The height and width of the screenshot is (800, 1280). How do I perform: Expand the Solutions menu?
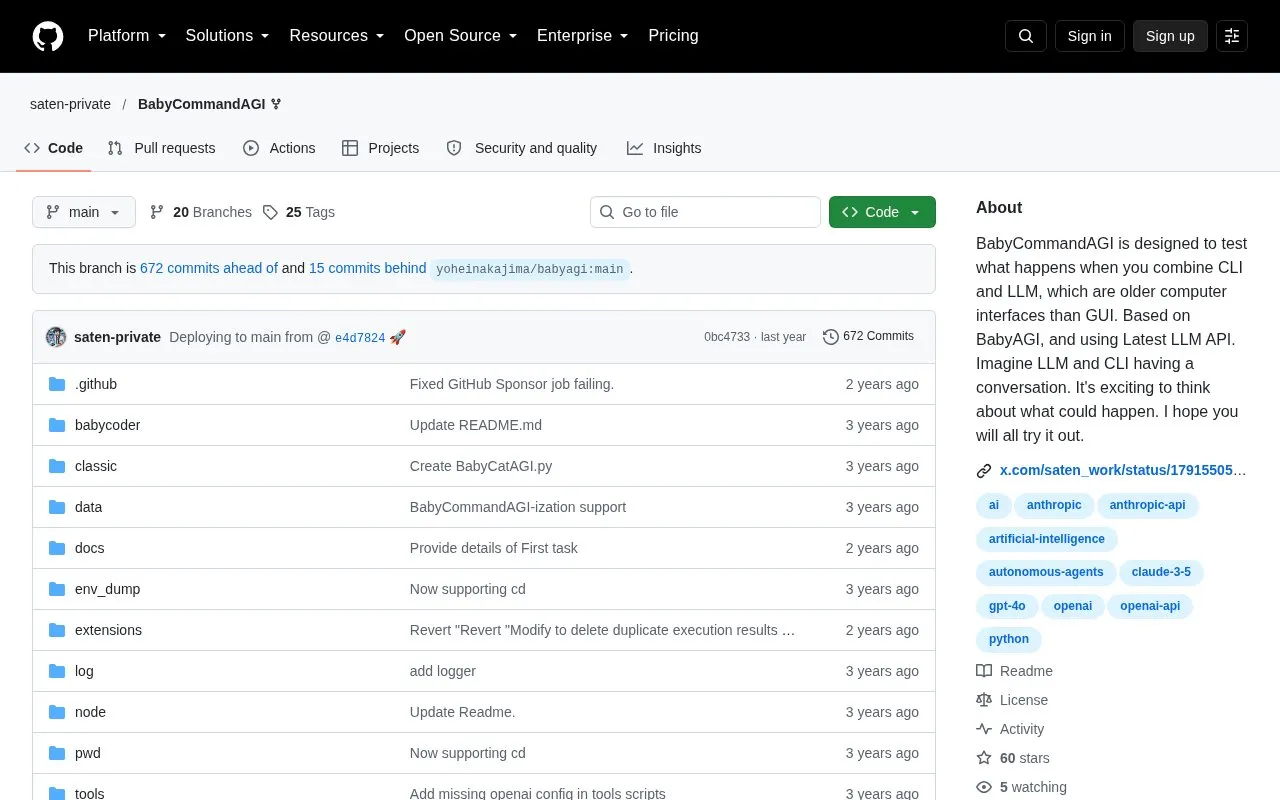(228, 36)
